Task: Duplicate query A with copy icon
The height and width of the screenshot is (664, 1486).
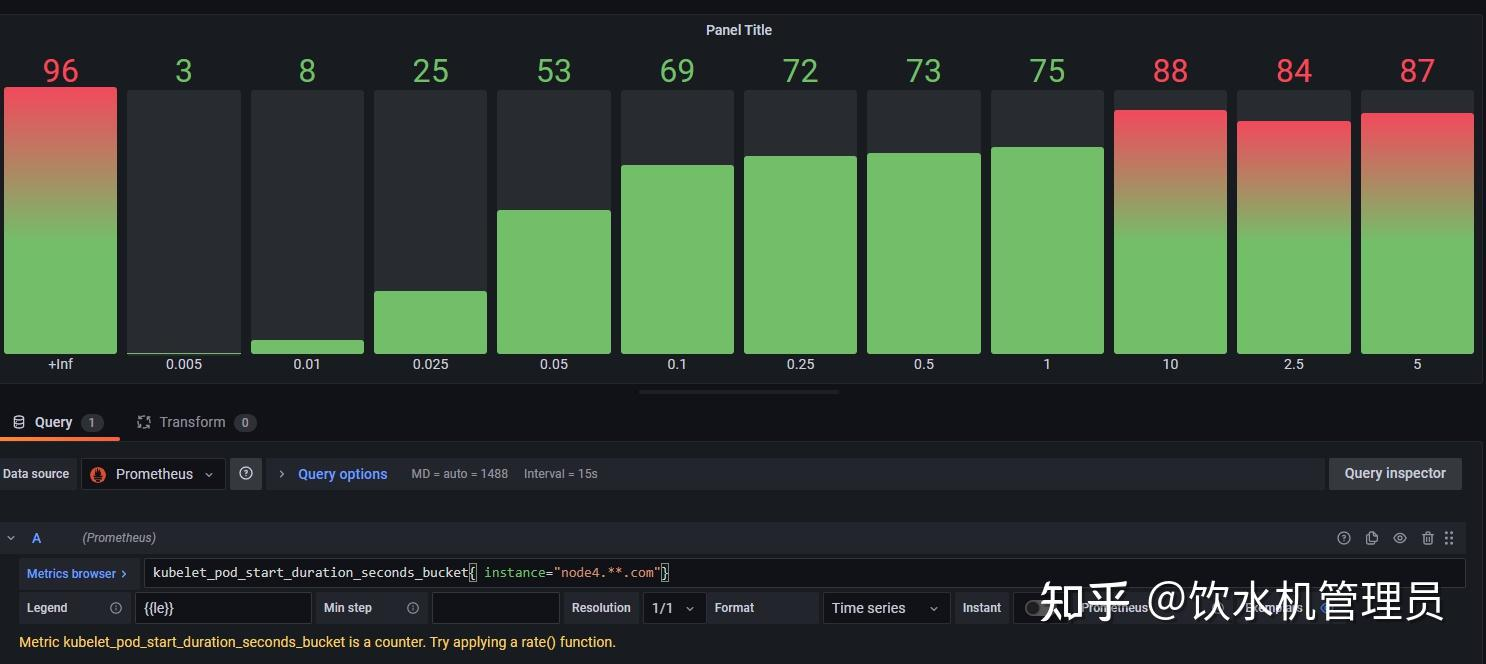Action: click(x=1372, y=538)
